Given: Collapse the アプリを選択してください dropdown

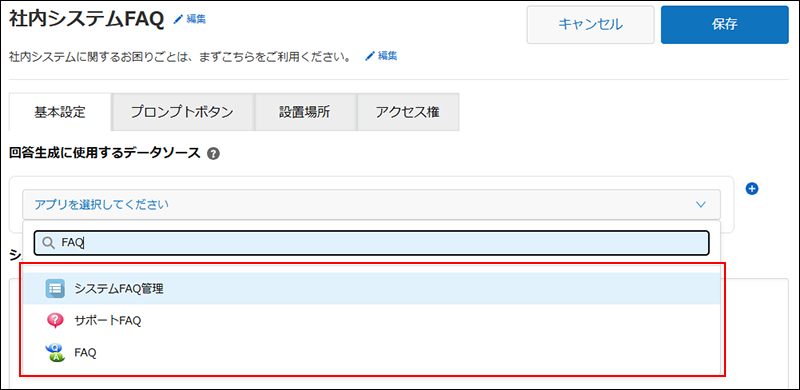Looking at the screenshot, I should pyautogui.click(x=371, y=205).
